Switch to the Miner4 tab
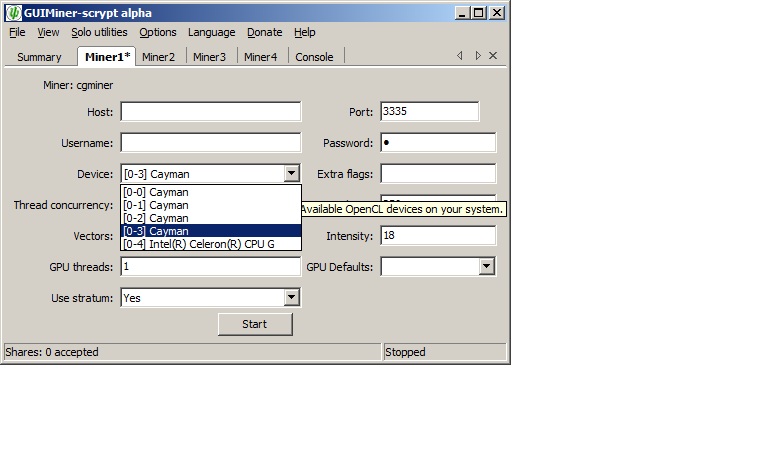768x460 pixels. [261, 57]
